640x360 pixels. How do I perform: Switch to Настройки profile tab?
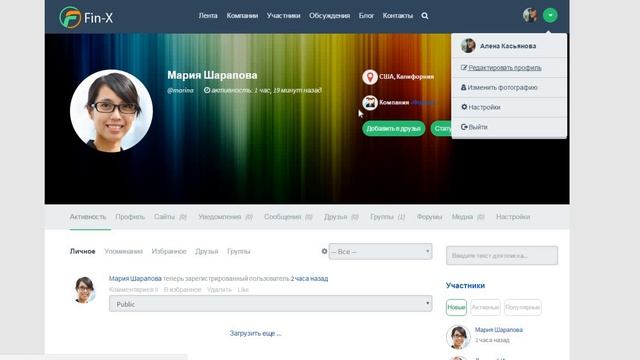tap(513, 217)
